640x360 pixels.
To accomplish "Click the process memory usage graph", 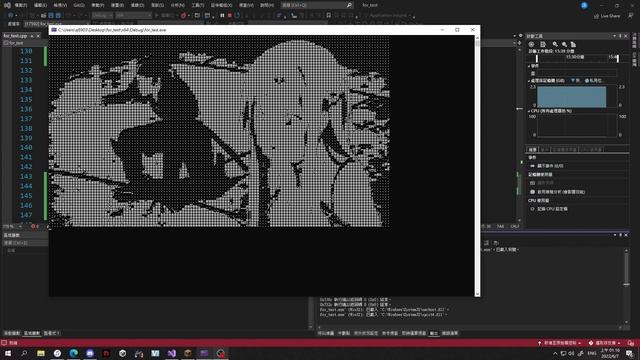I will point(577,97).
